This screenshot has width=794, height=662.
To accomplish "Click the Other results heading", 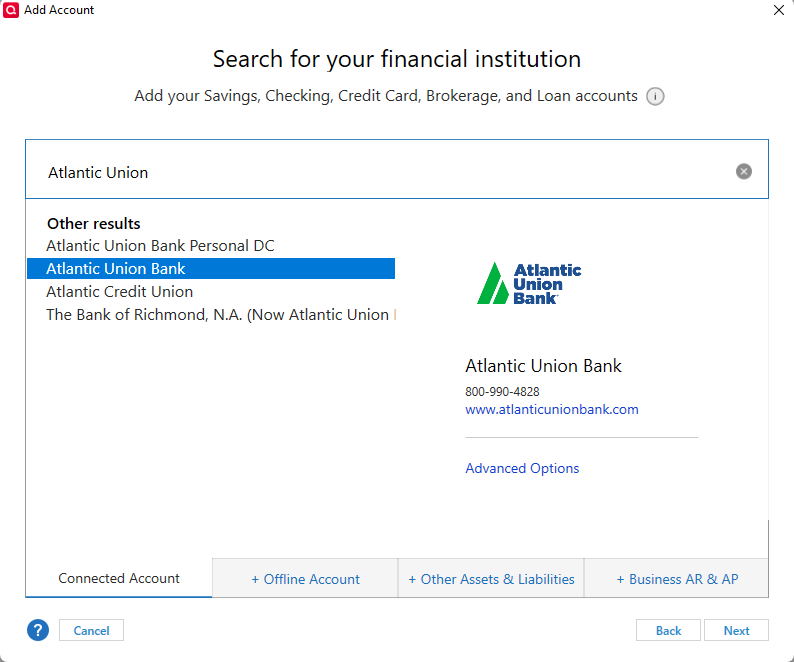I will [94, 223].
